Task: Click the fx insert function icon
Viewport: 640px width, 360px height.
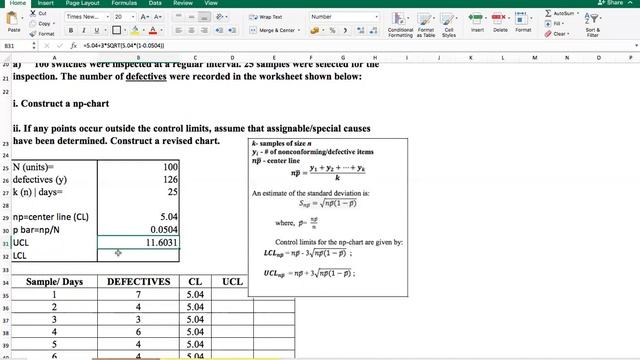Action: [73, 46]
